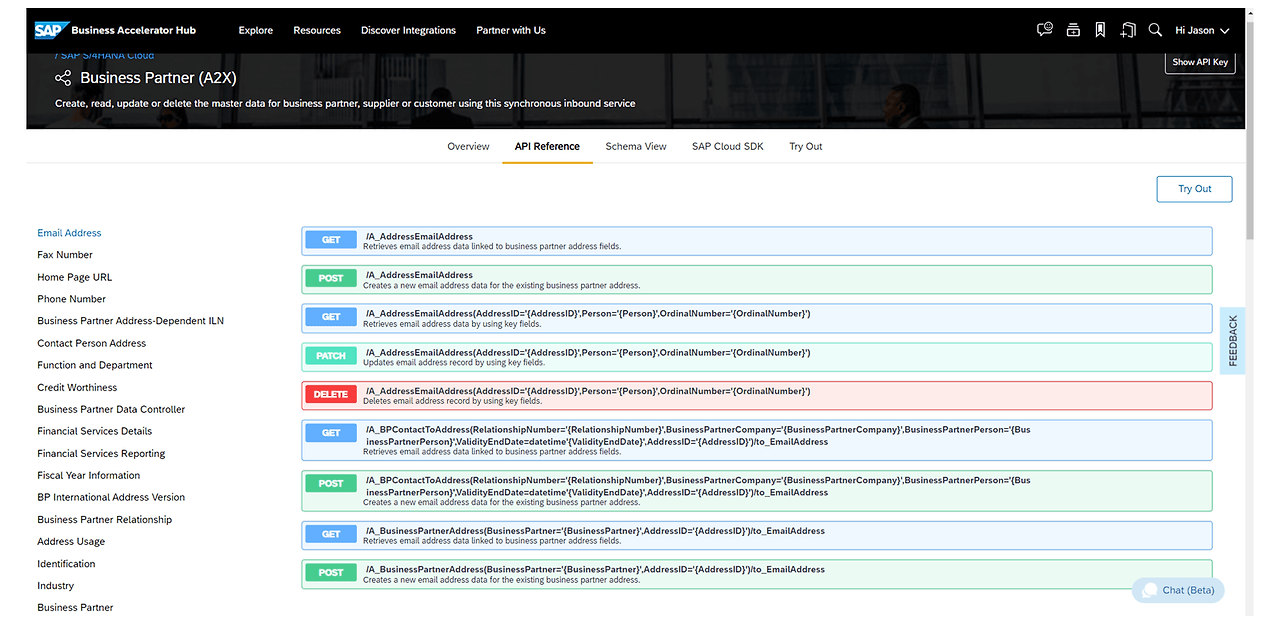Open Business Partner Address-Dependent ILN entry

131,321
